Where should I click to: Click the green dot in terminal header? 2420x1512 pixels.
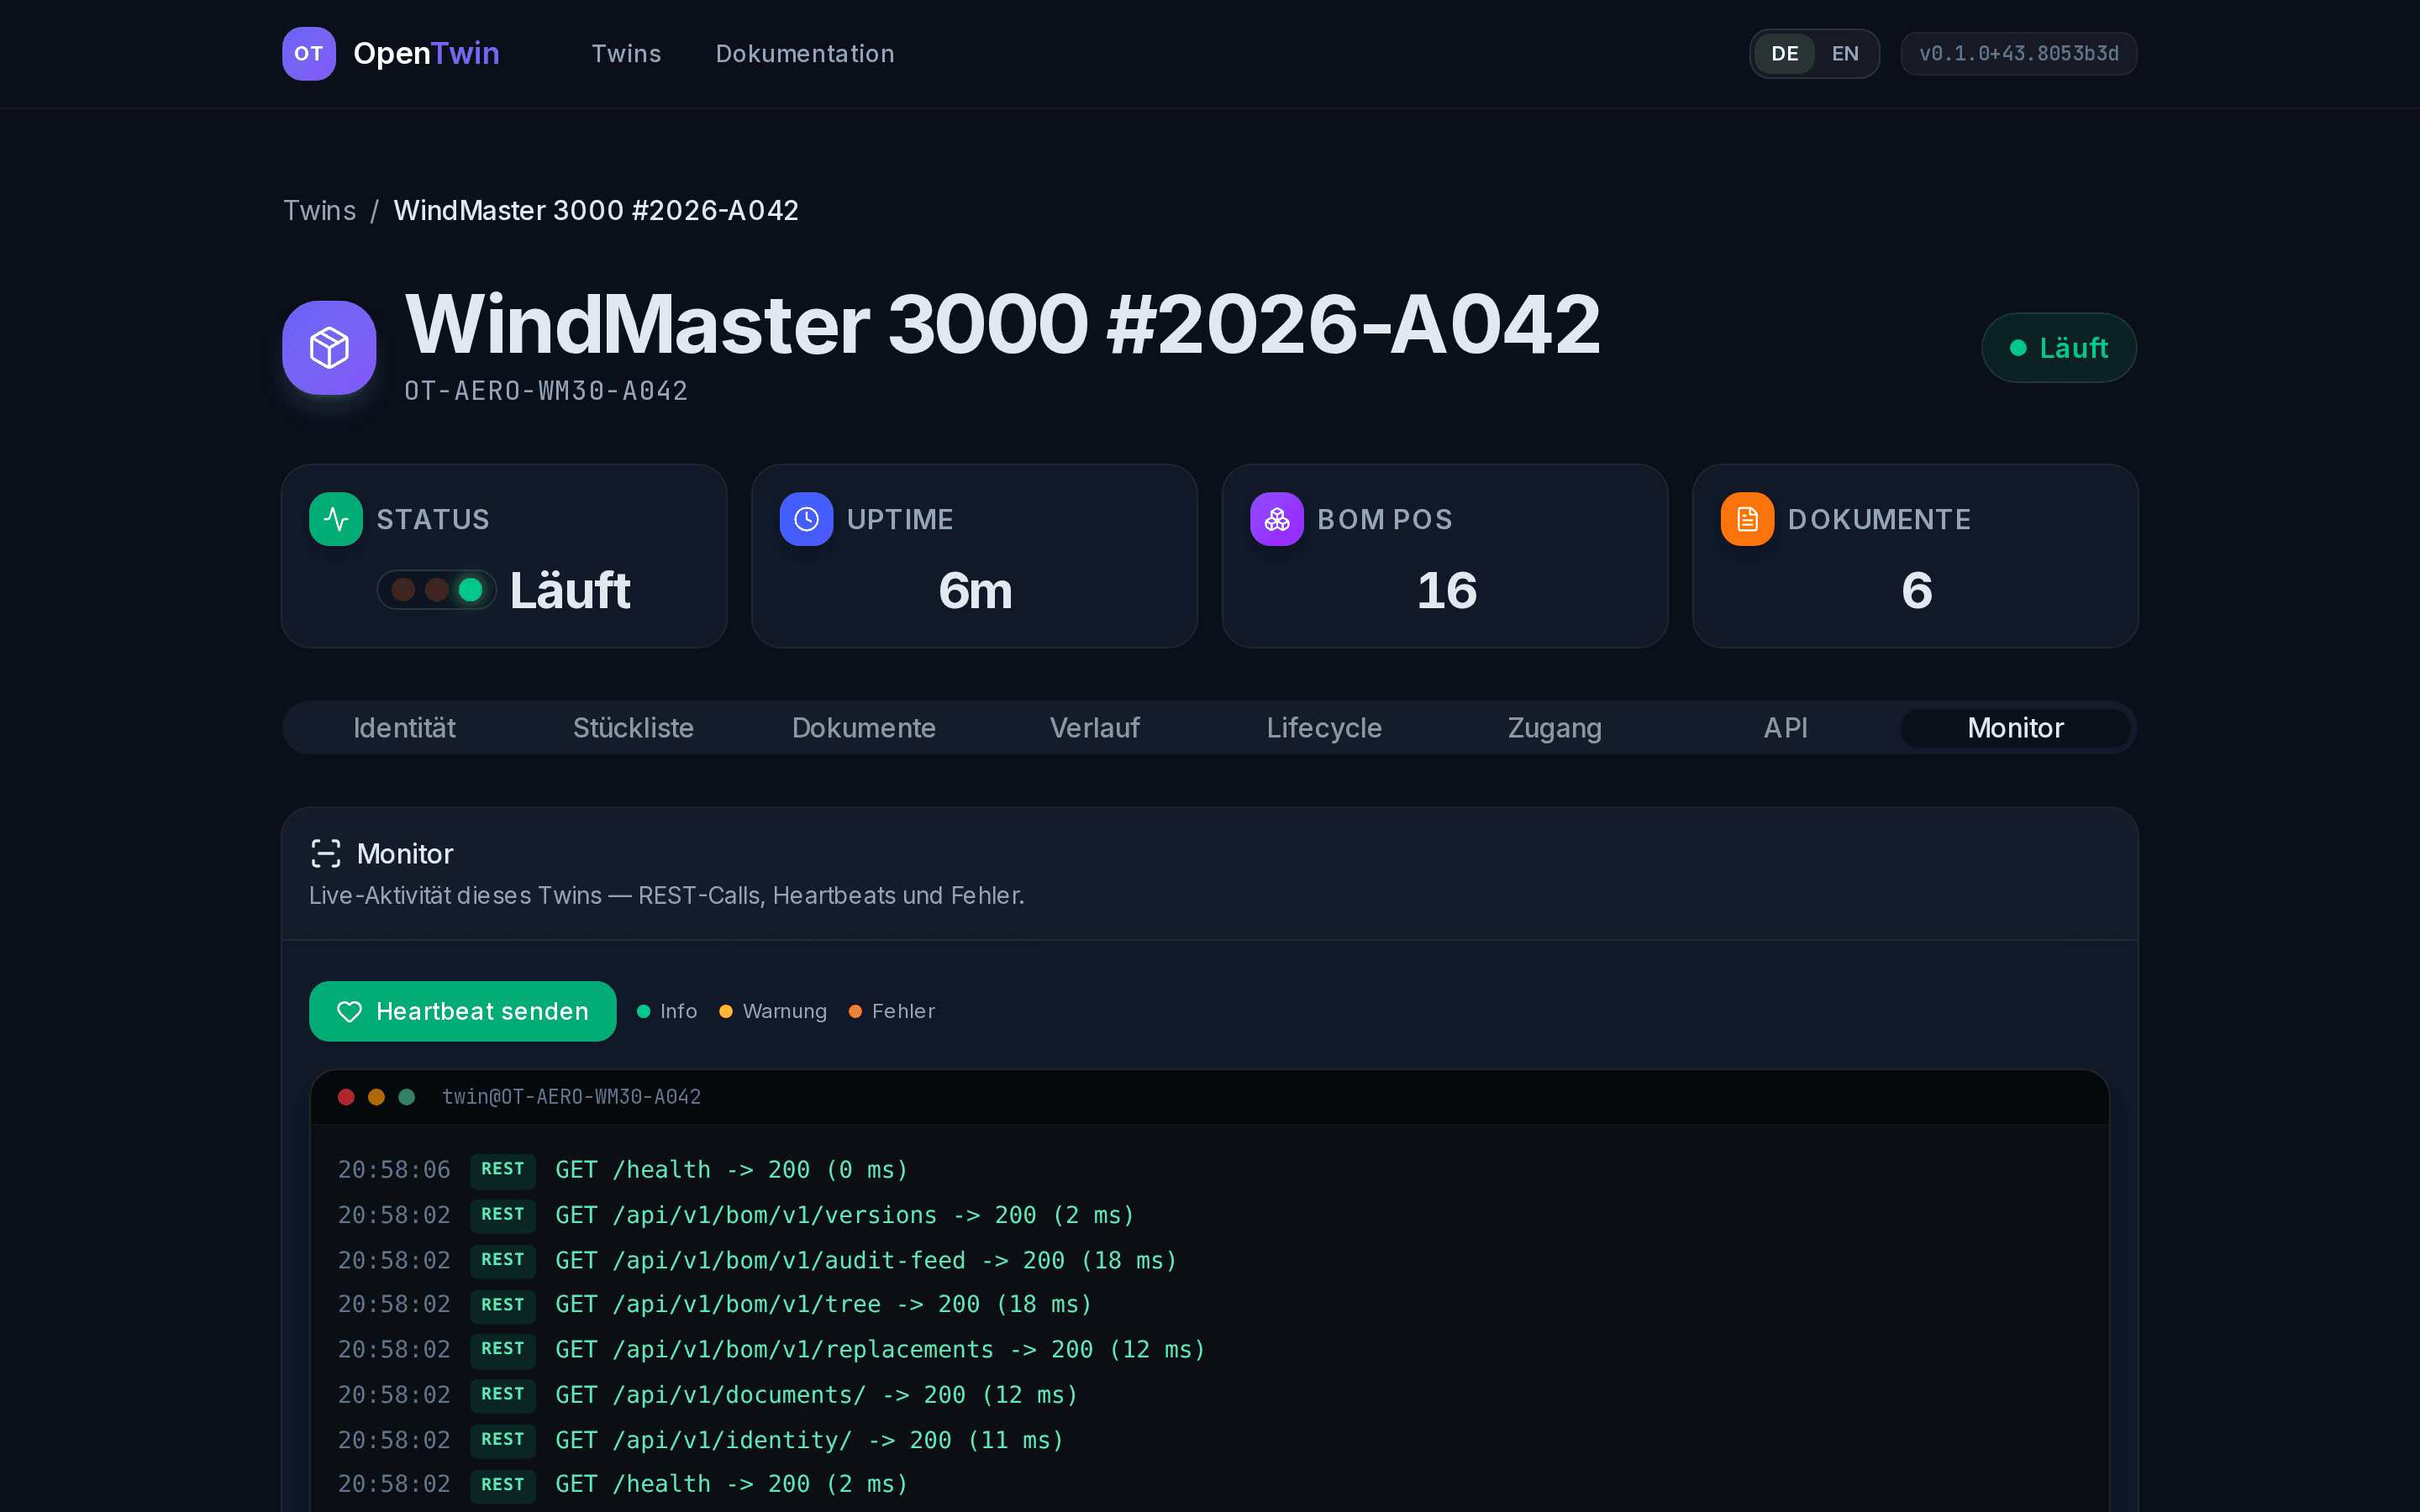pos(407,1097)
